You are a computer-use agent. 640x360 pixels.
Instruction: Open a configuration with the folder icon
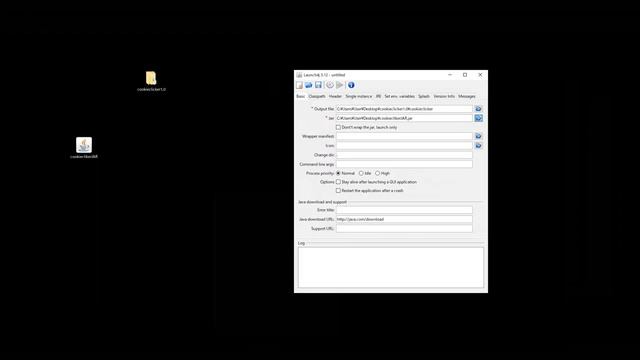coord(309,85)
